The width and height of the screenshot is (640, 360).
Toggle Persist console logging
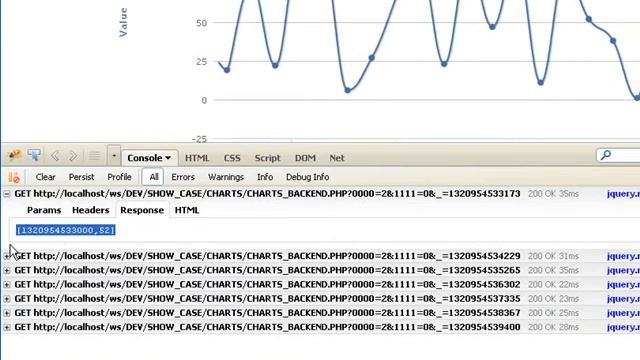(x=81, y=177)
